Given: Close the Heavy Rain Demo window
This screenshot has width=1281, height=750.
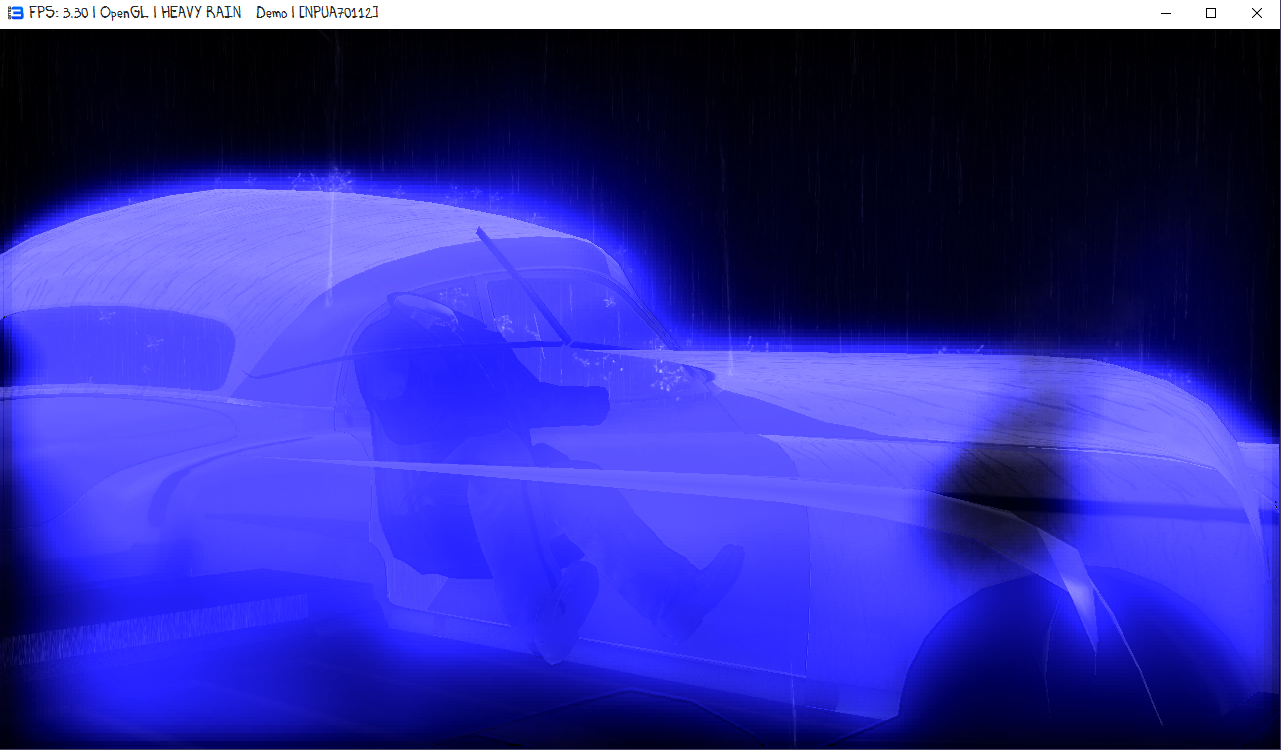Looking at the screenshot, I should point(1257,13).
